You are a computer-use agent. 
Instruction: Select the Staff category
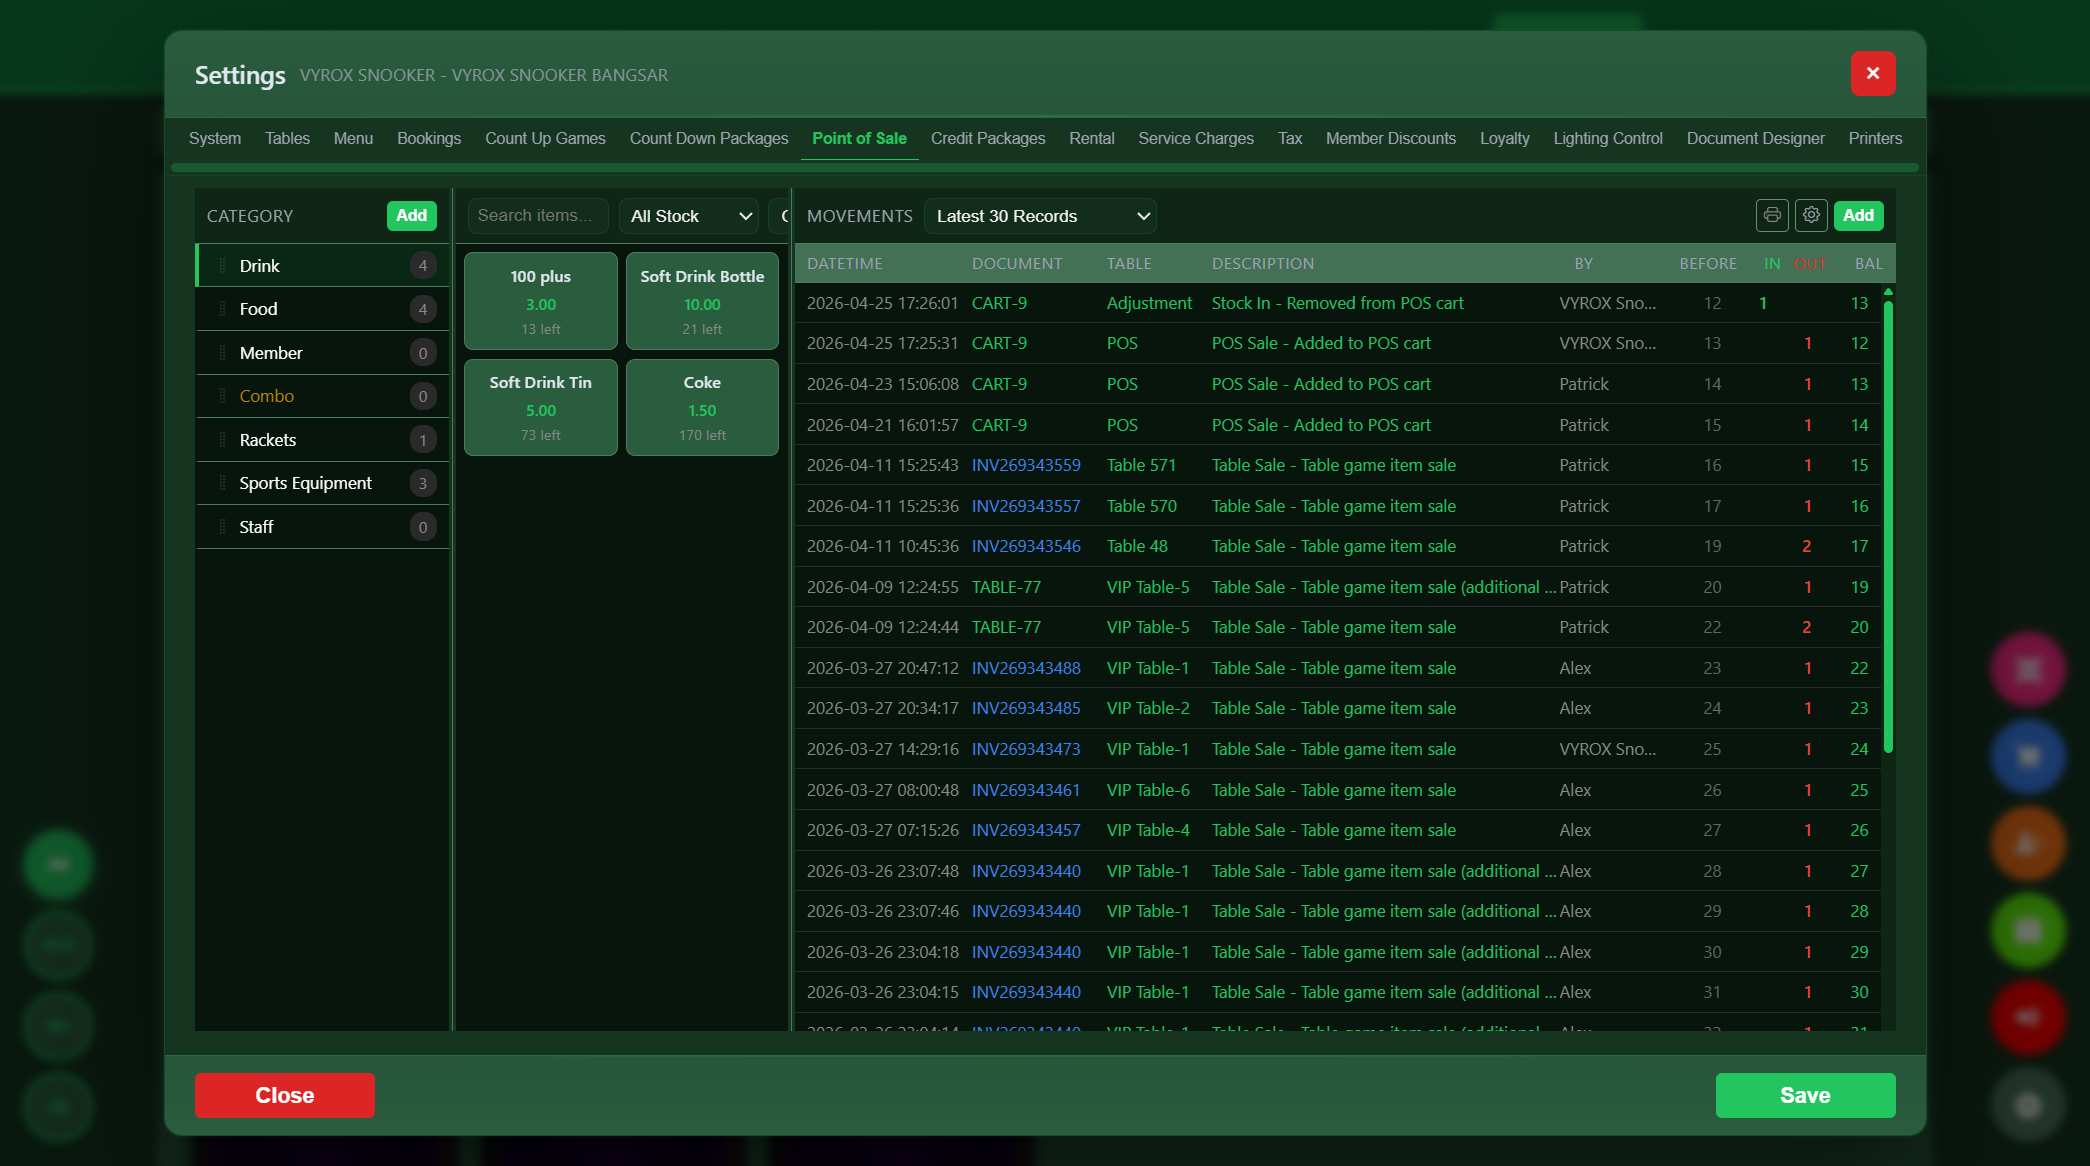[x=322, y=527]
